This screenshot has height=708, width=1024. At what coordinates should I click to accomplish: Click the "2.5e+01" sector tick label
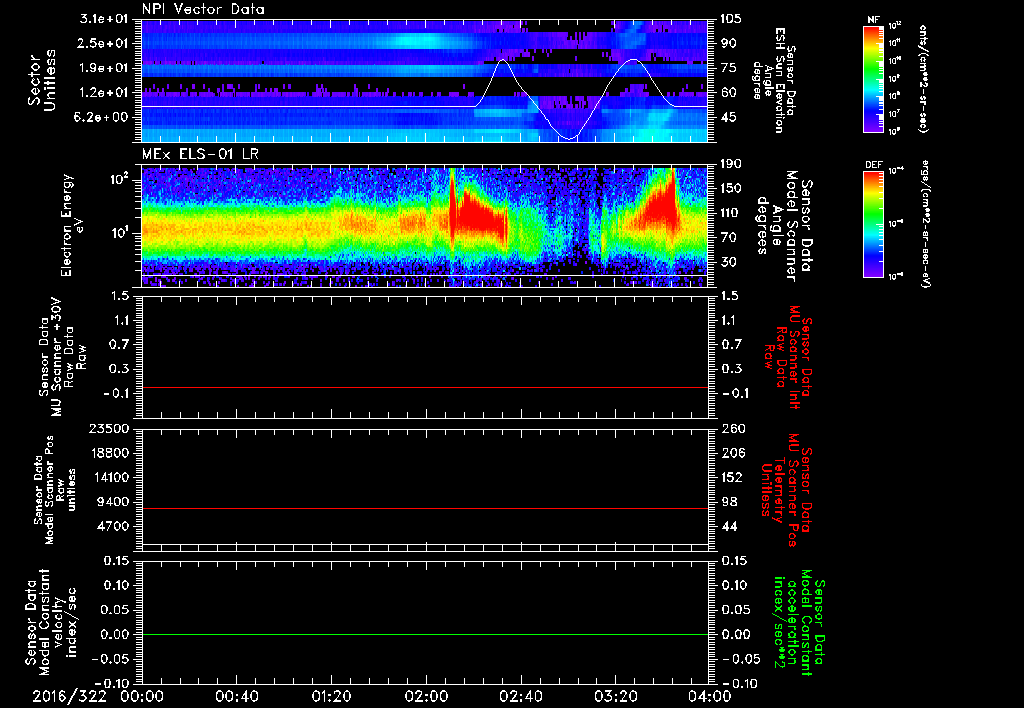click(x=104, y=44)
